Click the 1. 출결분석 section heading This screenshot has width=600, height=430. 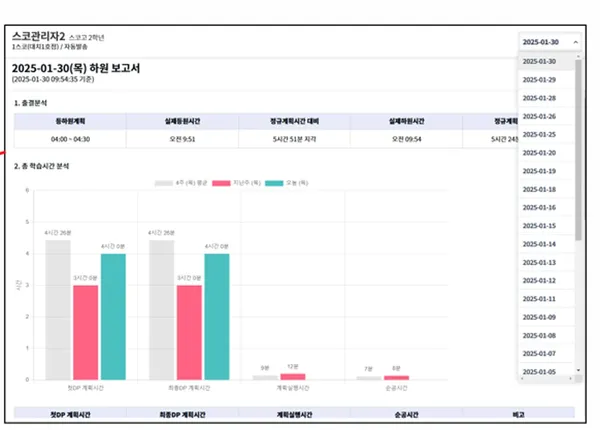tap(31, 103)
